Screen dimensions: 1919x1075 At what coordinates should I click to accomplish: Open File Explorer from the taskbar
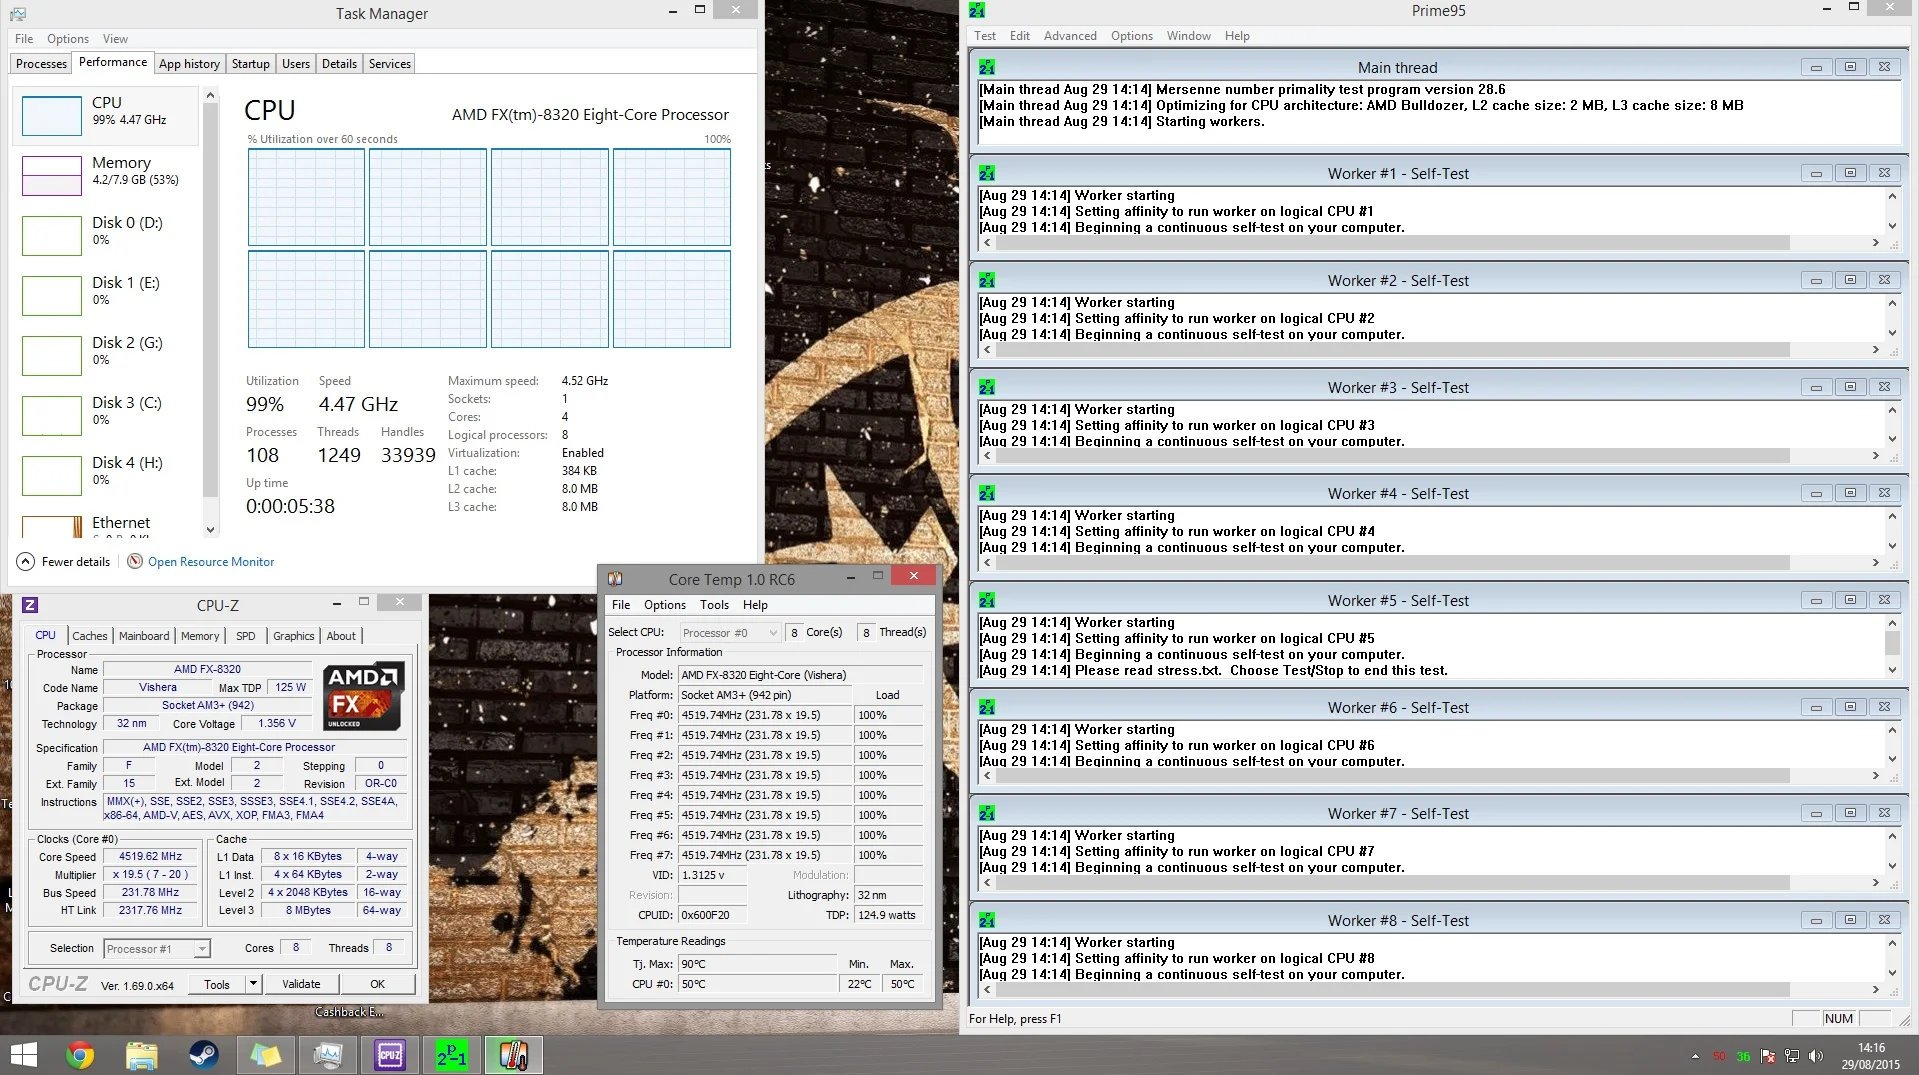click(142, 1055)
